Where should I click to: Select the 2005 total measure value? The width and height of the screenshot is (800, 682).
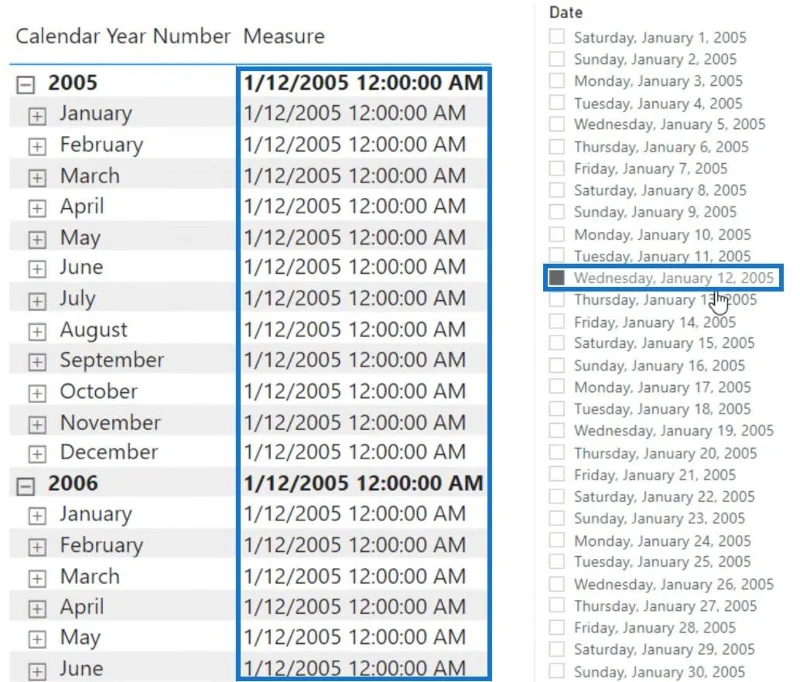click(363, 83)
